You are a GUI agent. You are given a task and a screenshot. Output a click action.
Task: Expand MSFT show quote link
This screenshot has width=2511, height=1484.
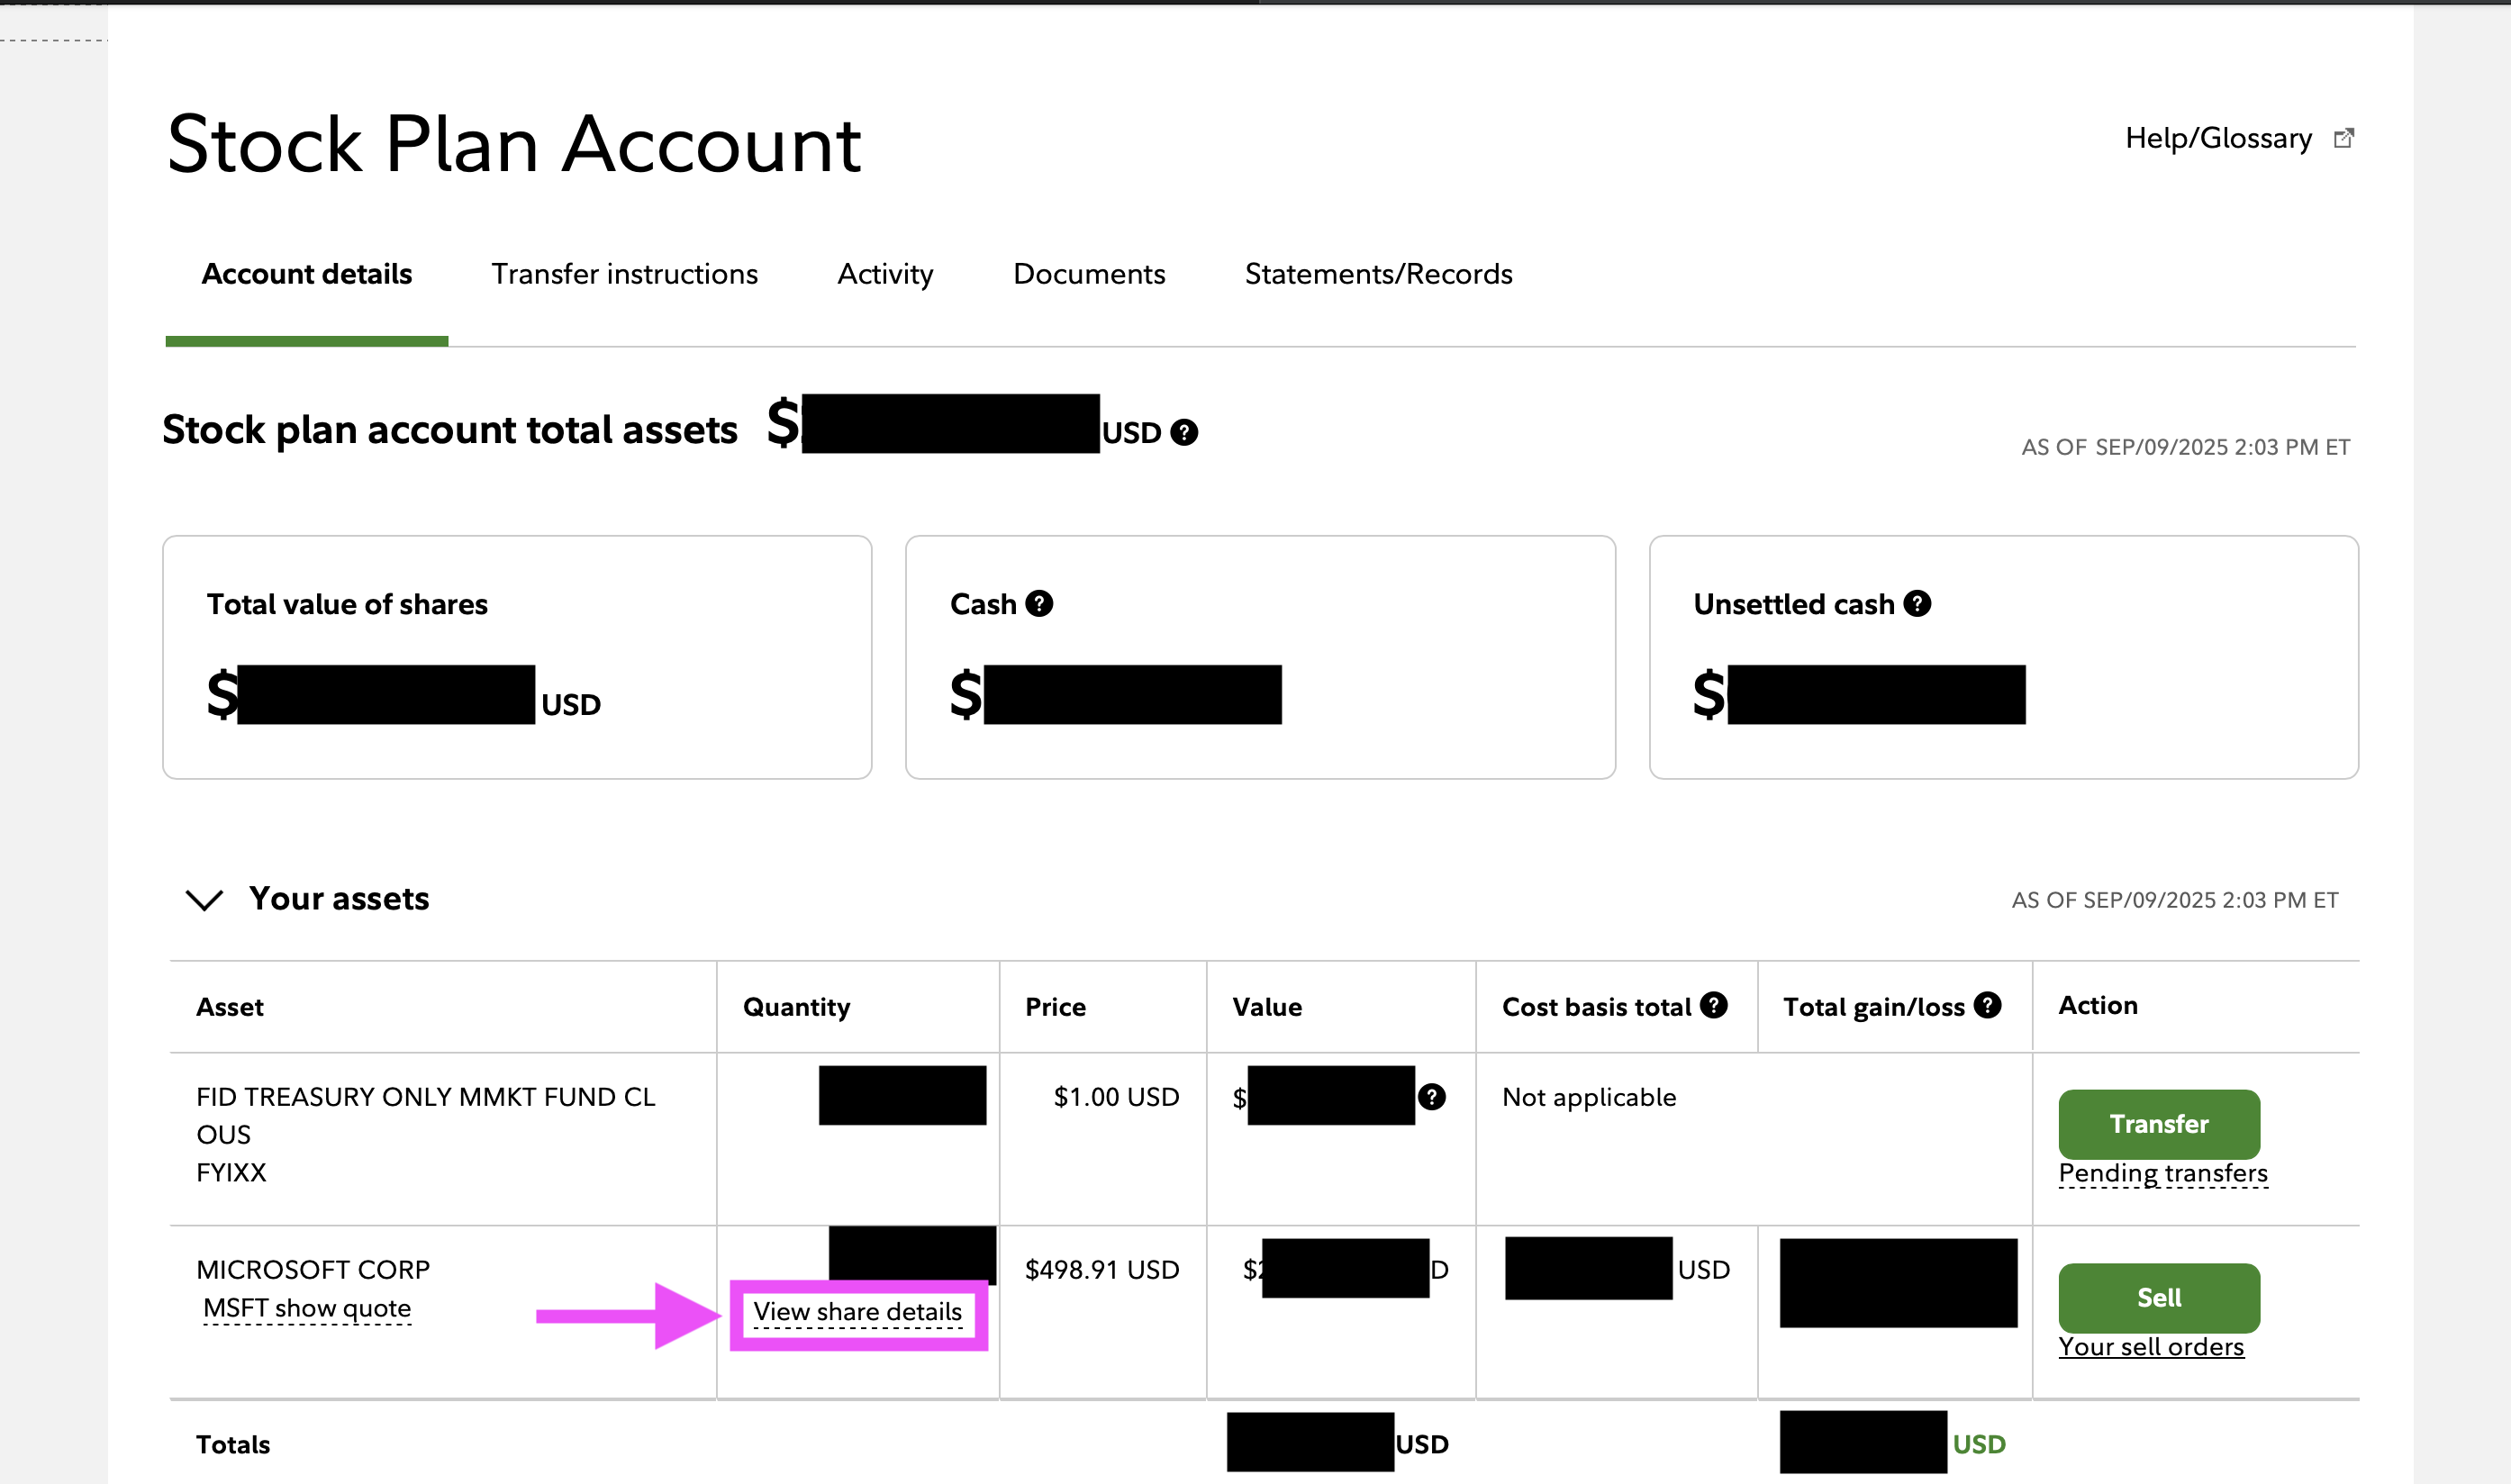click(307, 1308)
